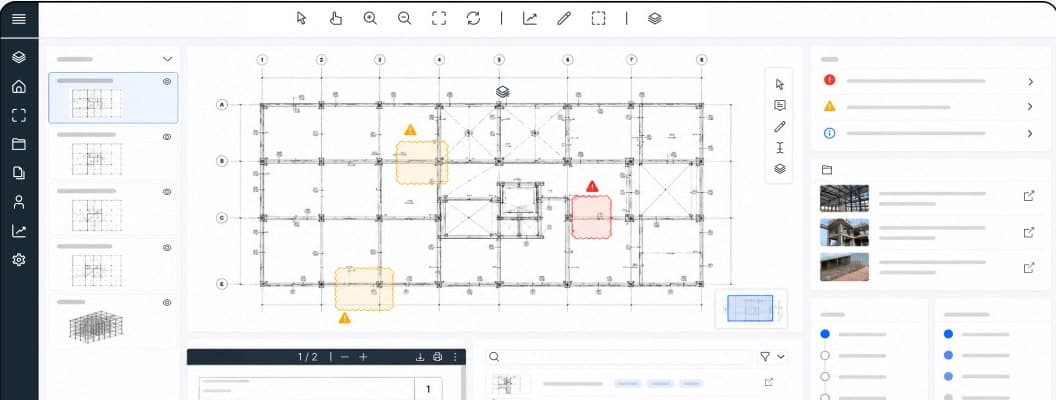Select the dashed marquee selection tool
1056x400 pixels.
[598, 18]
